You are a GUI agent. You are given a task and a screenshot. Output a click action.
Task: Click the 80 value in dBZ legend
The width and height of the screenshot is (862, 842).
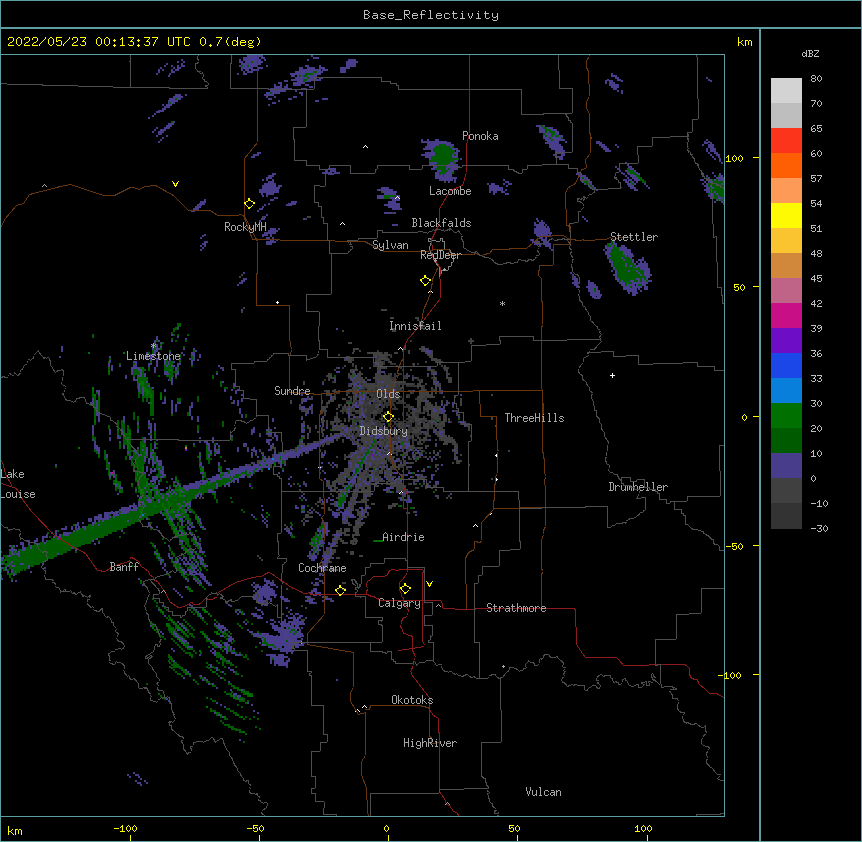816,79
